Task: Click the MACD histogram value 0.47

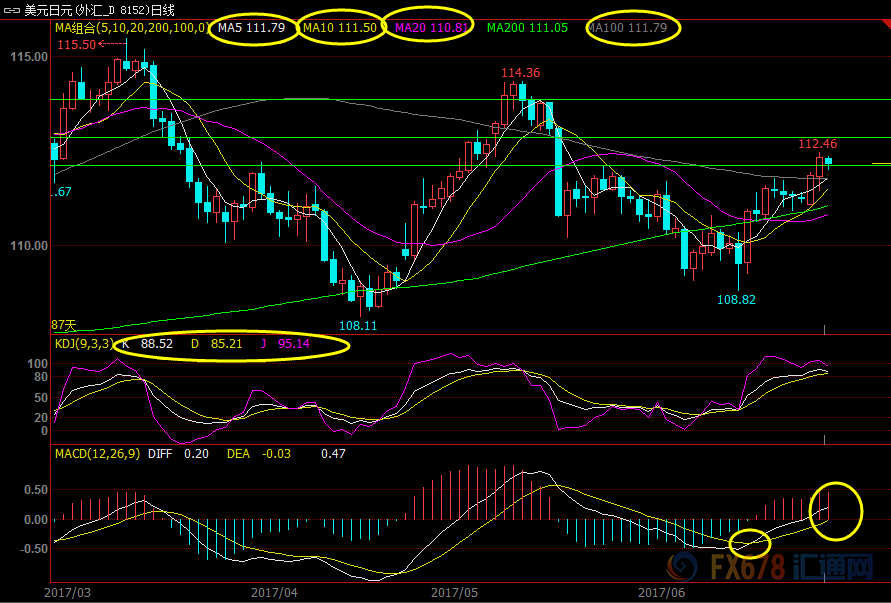Action: tap(333, 454)
